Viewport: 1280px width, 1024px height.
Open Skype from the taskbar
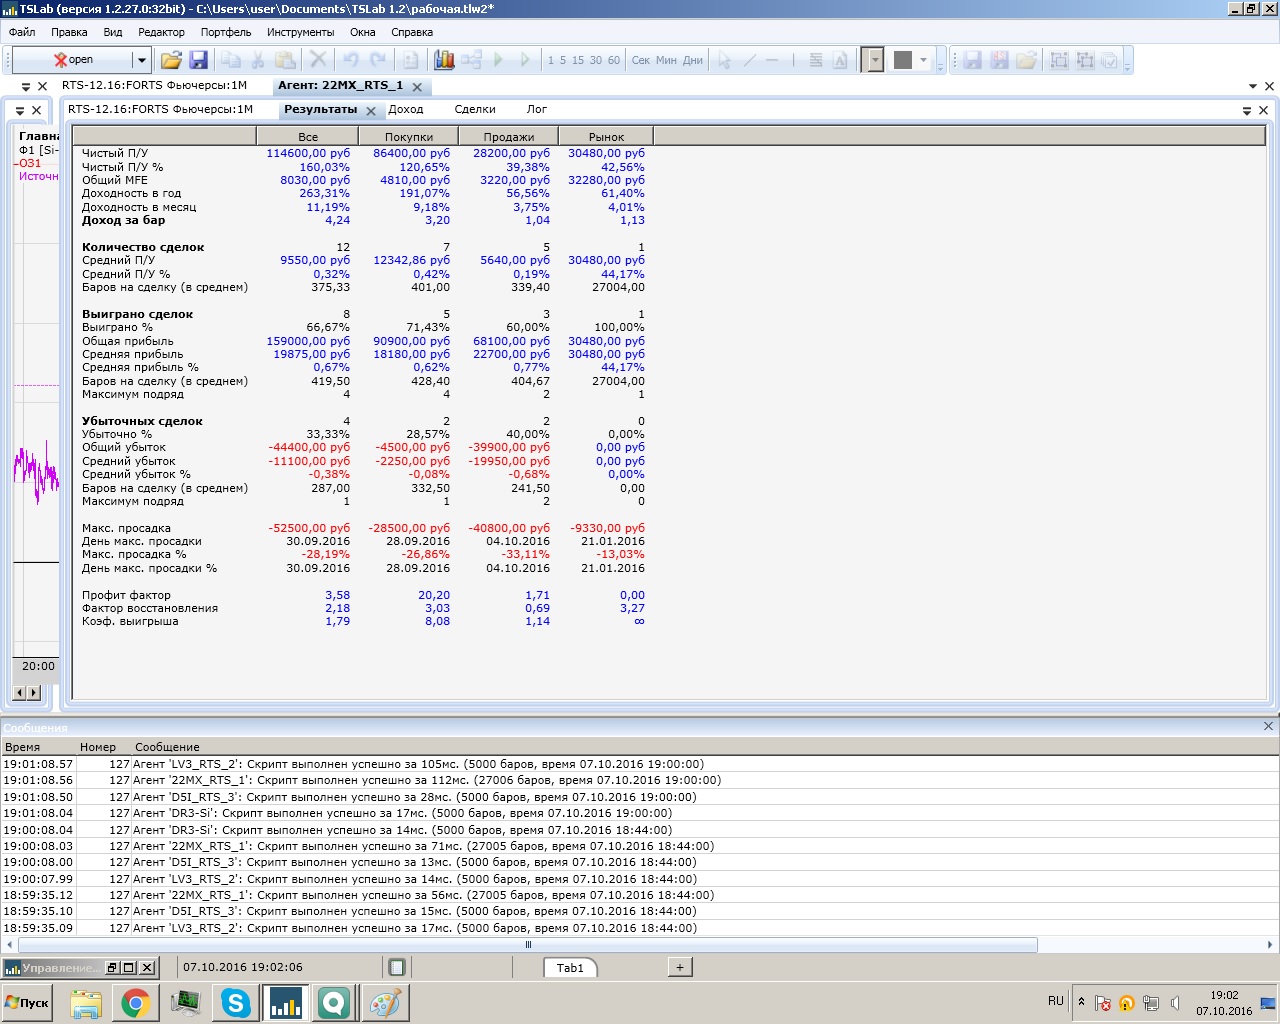236,1003
